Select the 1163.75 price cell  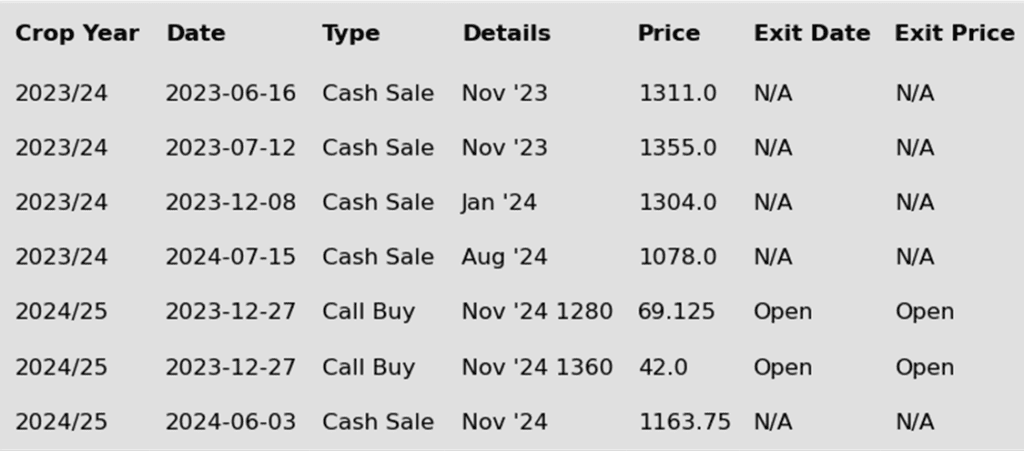point(684,422)
